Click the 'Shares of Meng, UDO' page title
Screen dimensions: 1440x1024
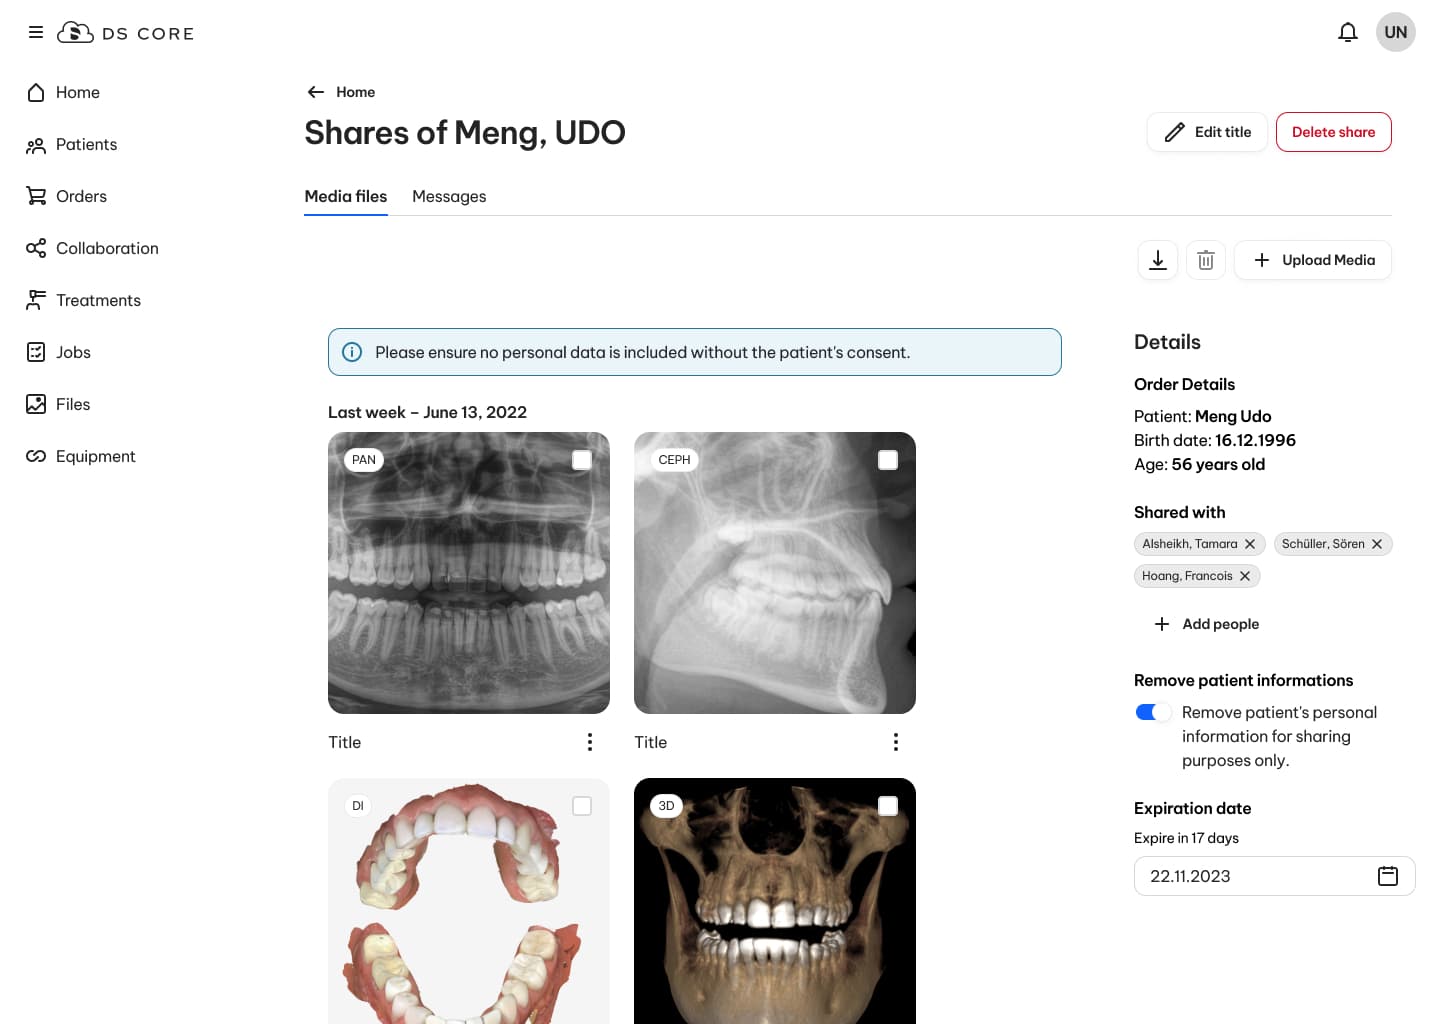point(465,132)
